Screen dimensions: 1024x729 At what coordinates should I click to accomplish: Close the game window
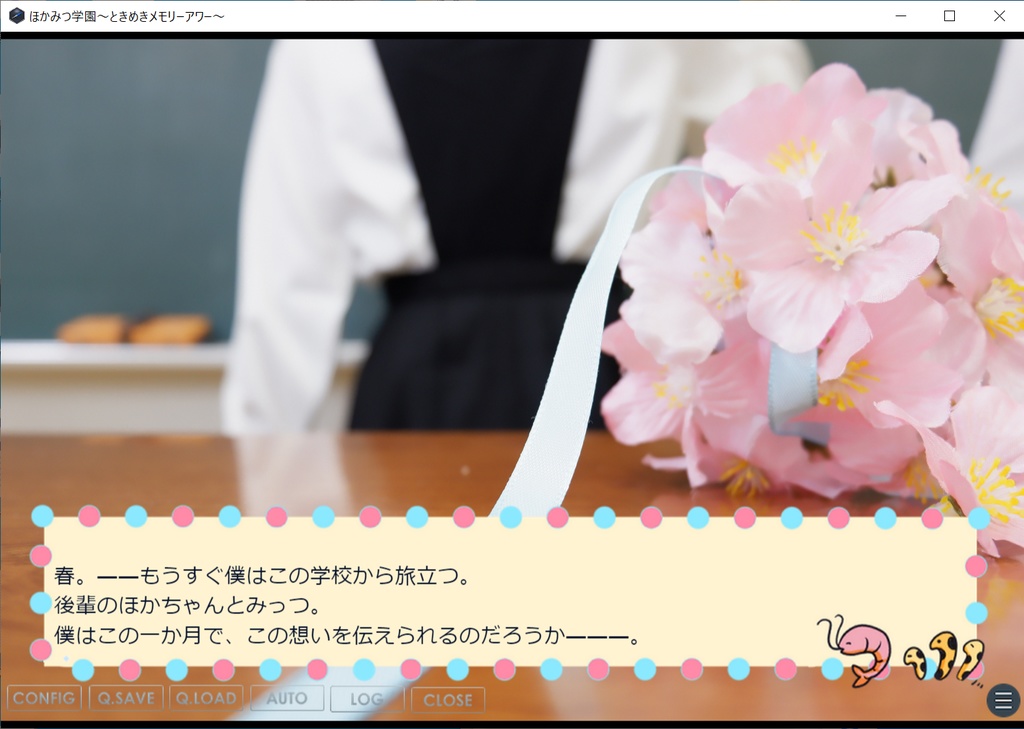[x=998, y=16]
